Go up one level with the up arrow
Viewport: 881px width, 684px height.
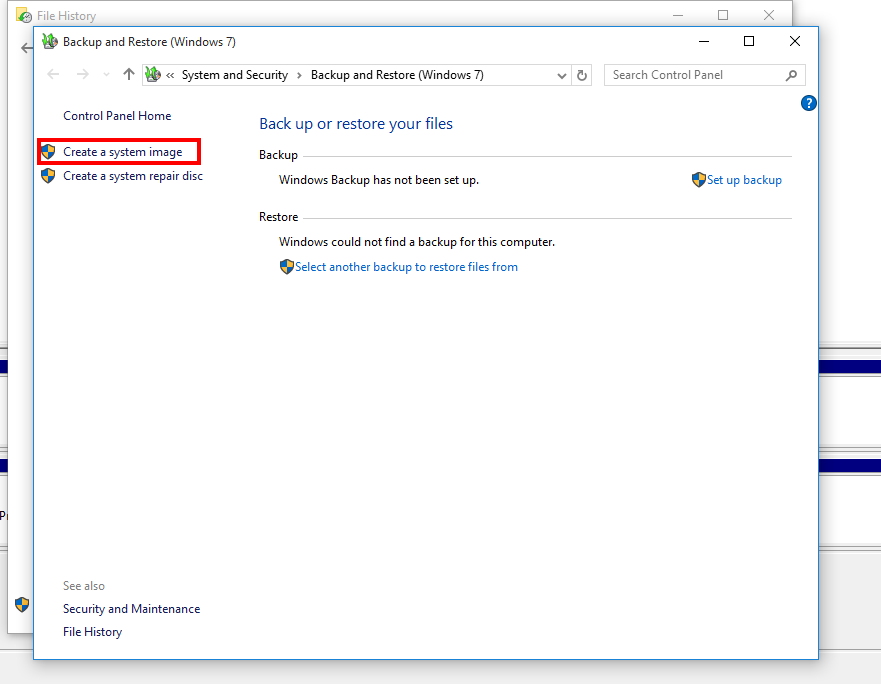click(128, 75)
